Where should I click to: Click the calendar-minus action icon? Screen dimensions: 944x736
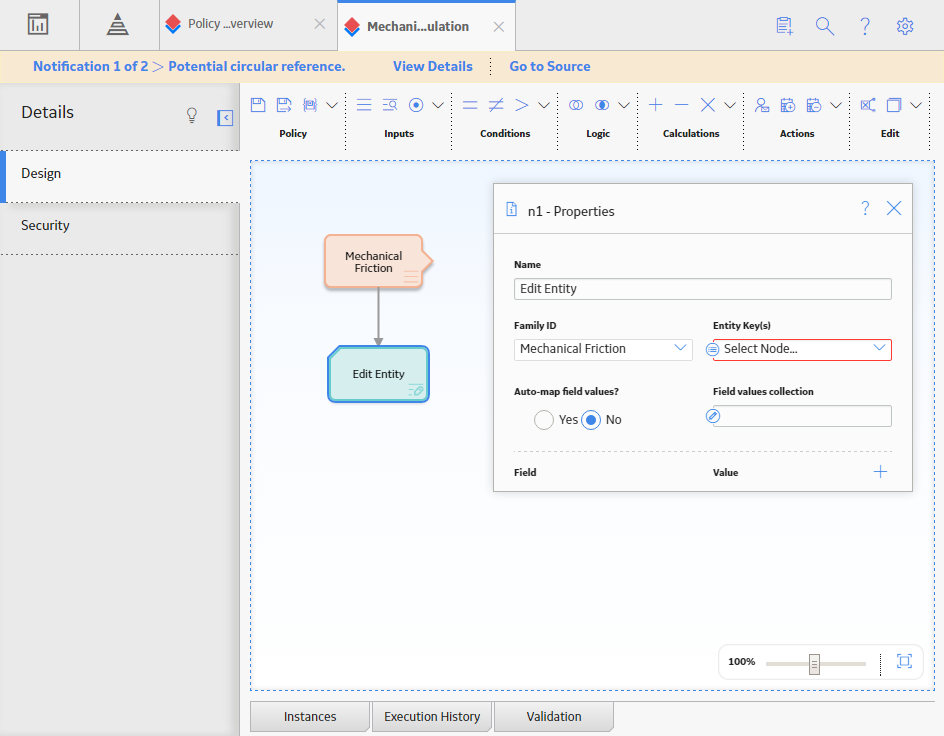(813, 105)
